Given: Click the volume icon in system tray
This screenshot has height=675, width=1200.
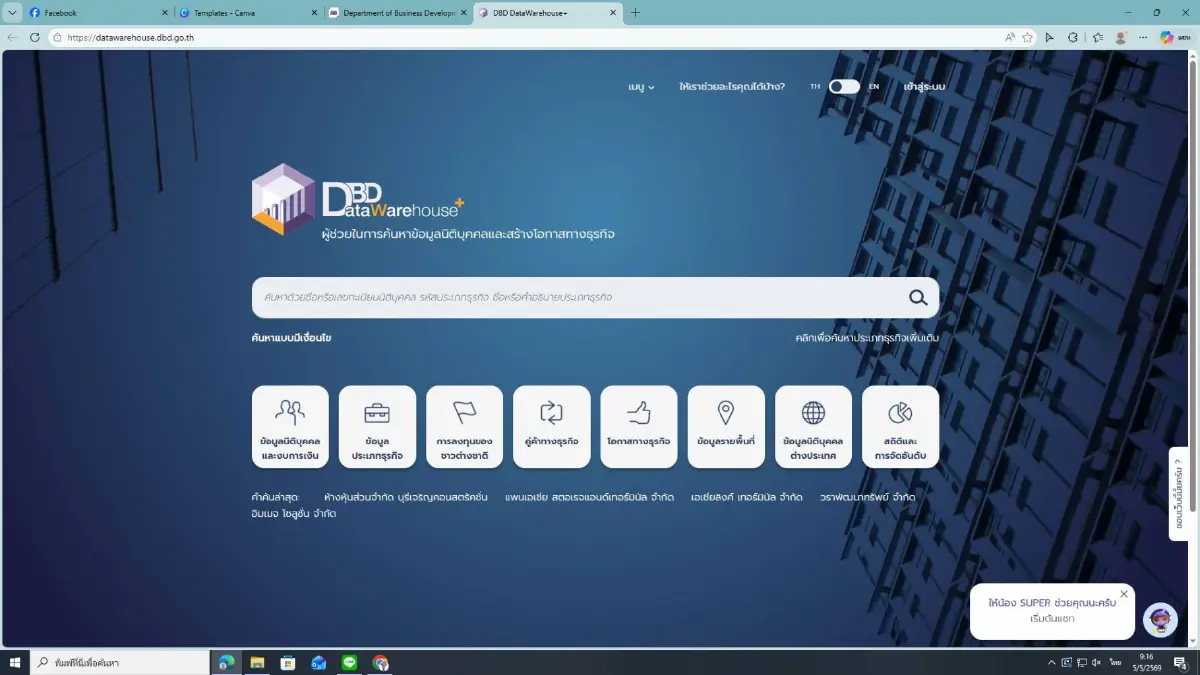Looking at the screenshot, I should (1097, 662).
